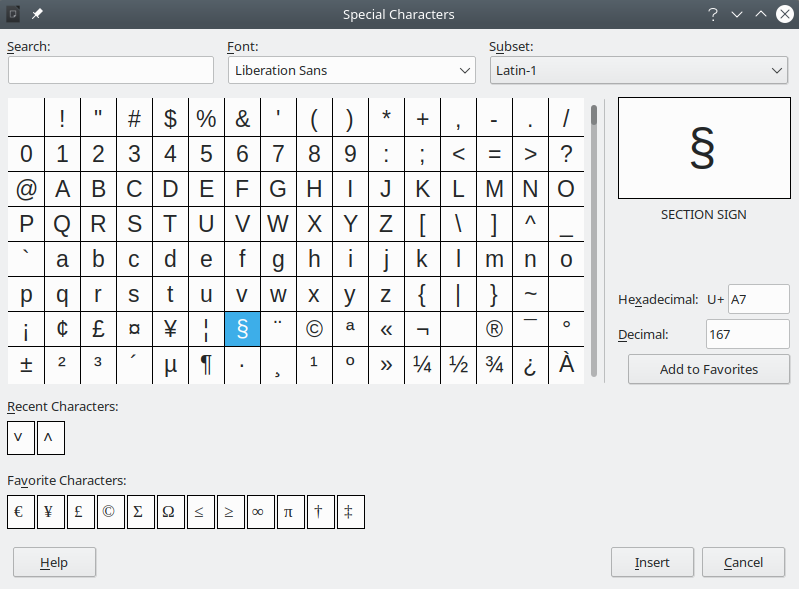The width and height of the screenshot is (799, 589).
Task: Click the Decimal field containing 167
Action: [x=747, y=334]
